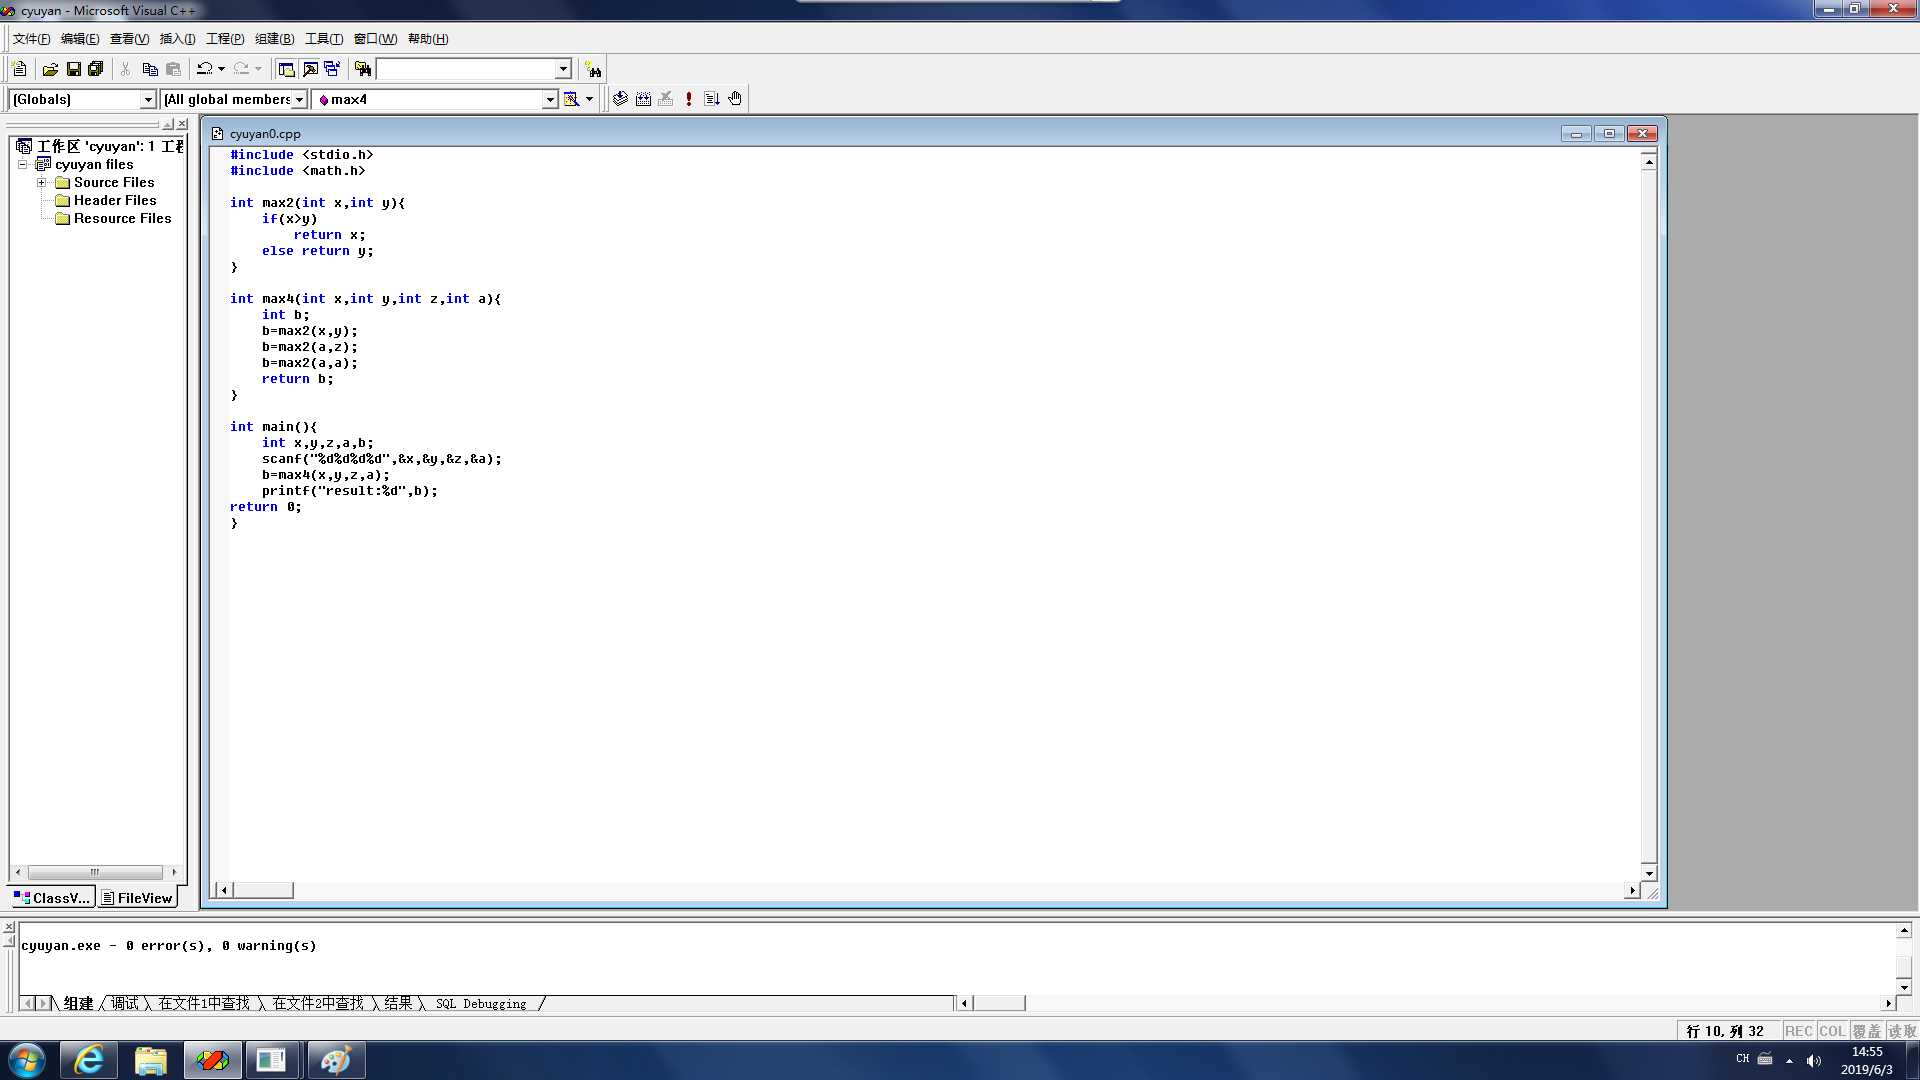This screenshot has width=1920, height=1080.
Task: Click the Compile error/warning icon in toolbar
Action: point(690,98)
